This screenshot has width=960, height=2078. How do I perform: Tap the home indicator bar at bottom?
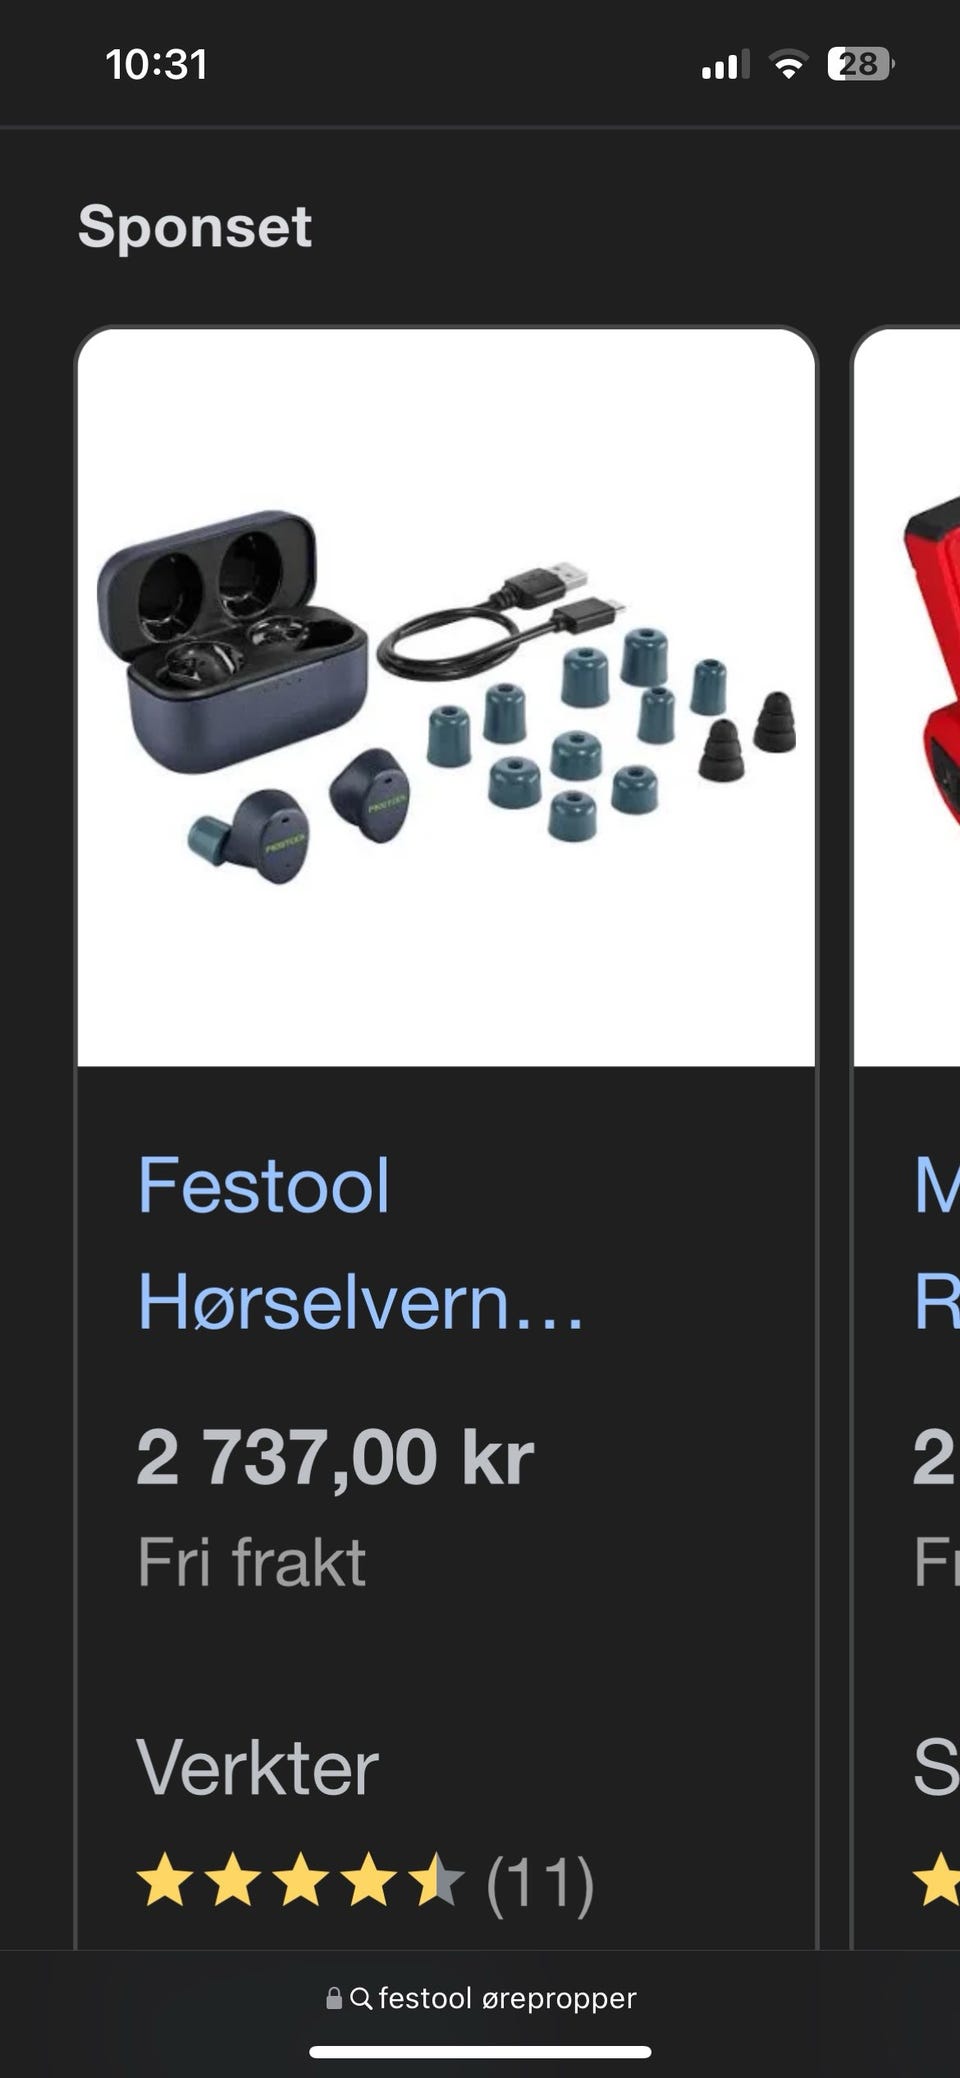[480, 2053]
